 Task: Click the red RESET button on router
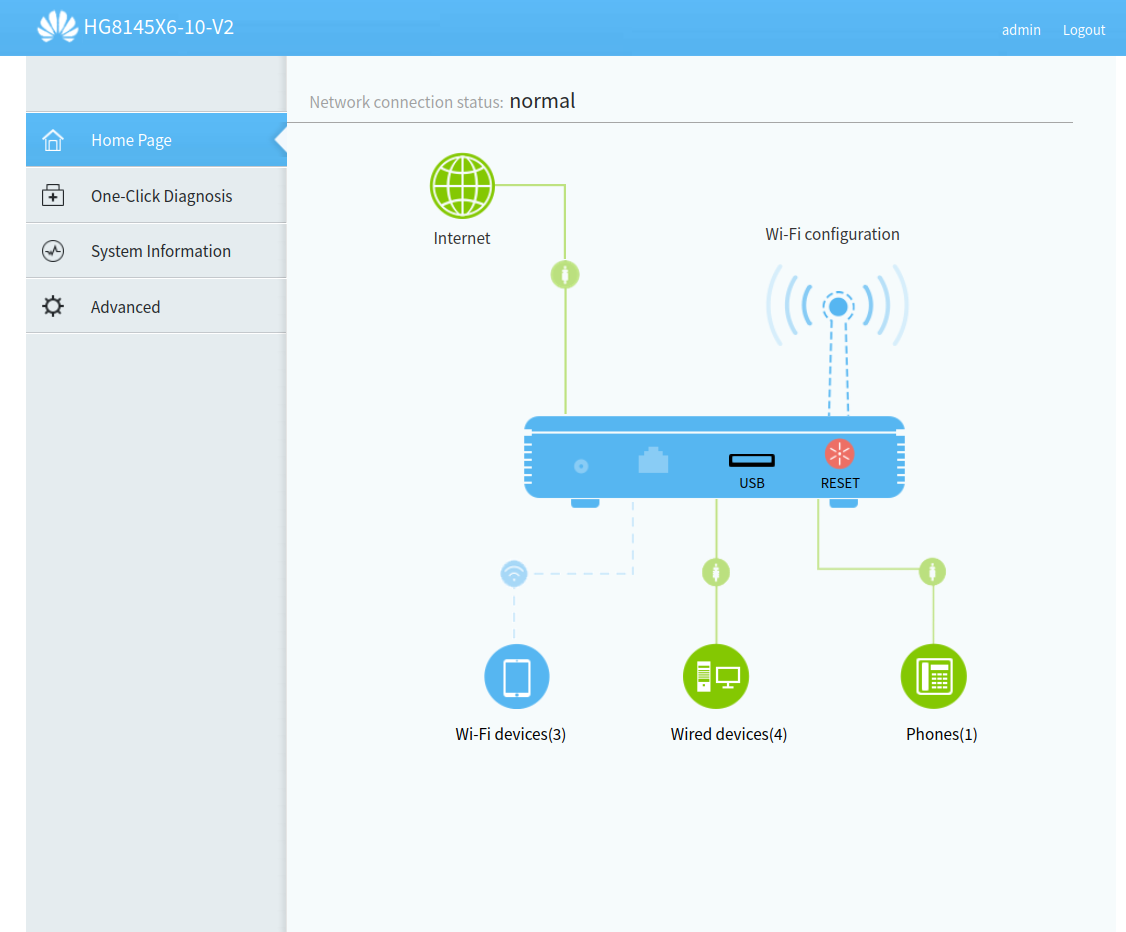(839, 454)
